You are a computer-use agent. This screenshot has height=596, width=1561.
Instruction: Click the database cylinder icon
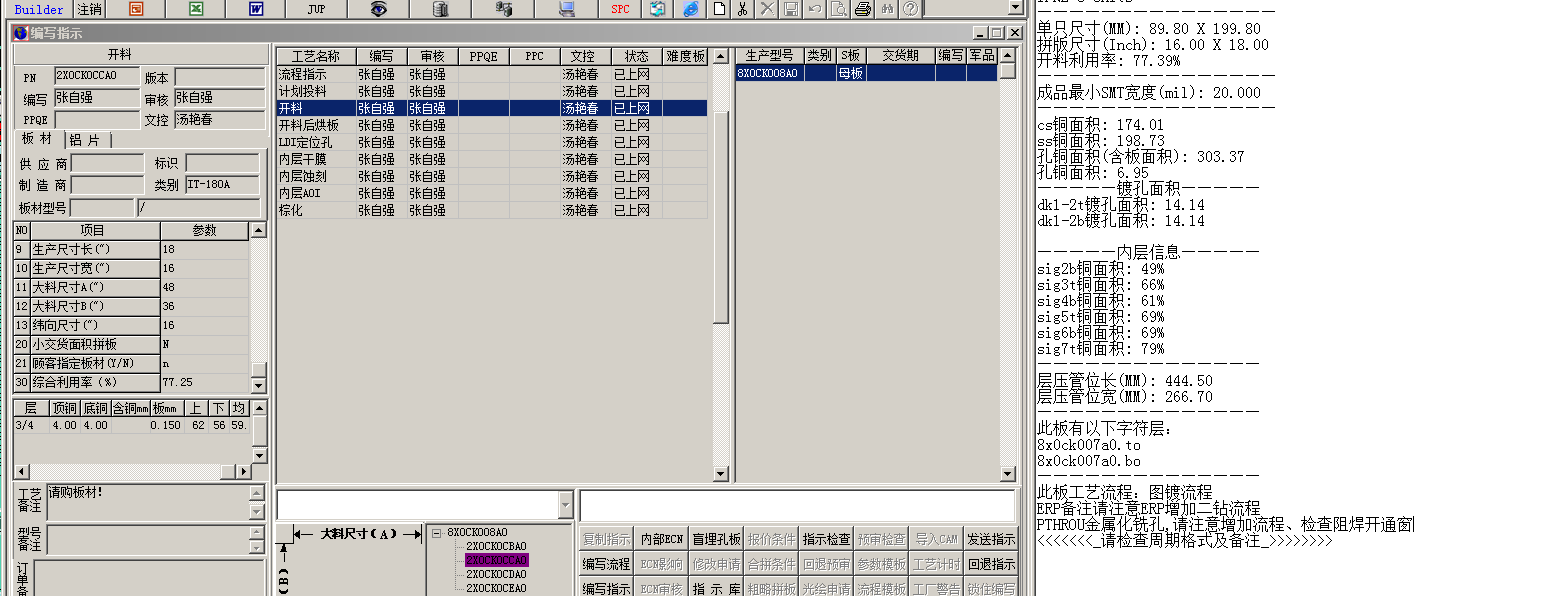(x=440, y=9)
